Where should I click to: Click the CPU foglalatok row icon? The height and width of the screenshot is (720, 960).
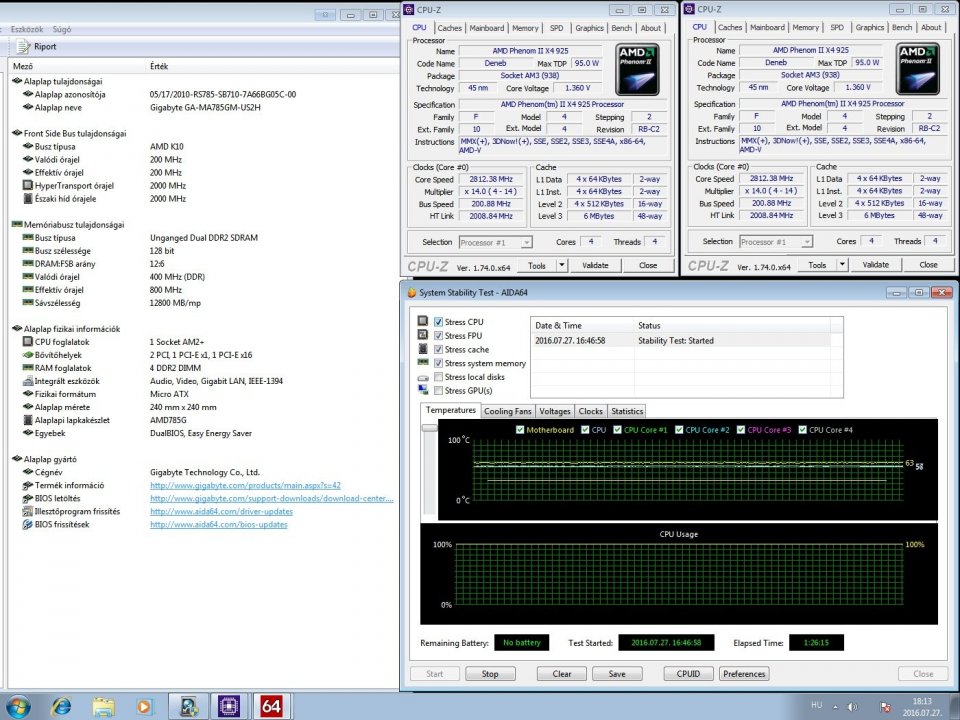(x=28, y=341)
